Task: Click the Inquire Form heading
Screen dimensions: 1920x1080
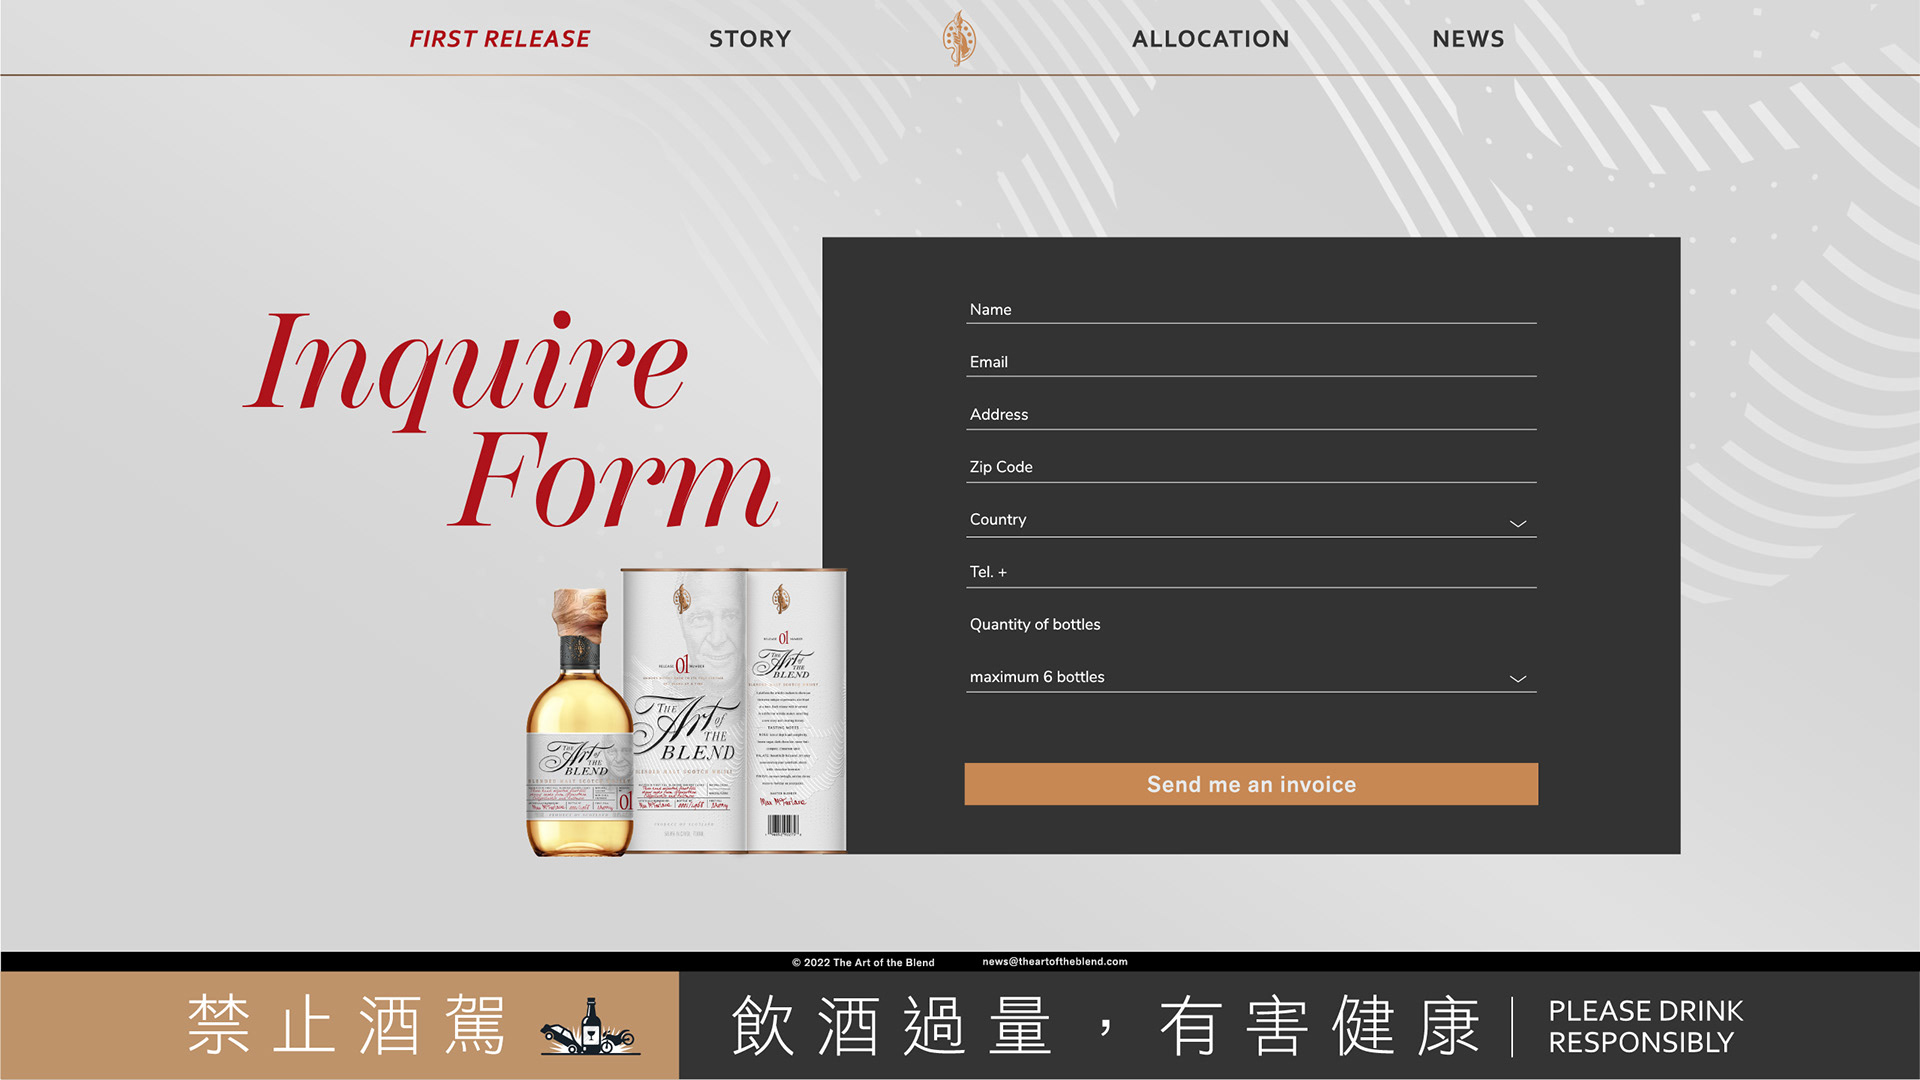Action: coord(511,418)
